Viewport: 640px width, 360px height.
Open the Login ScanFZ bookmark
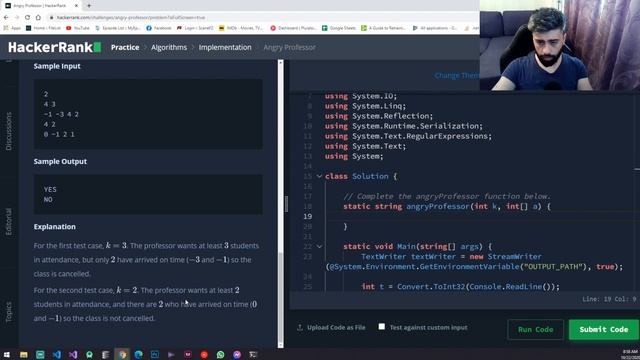click(x=195, y=28)
